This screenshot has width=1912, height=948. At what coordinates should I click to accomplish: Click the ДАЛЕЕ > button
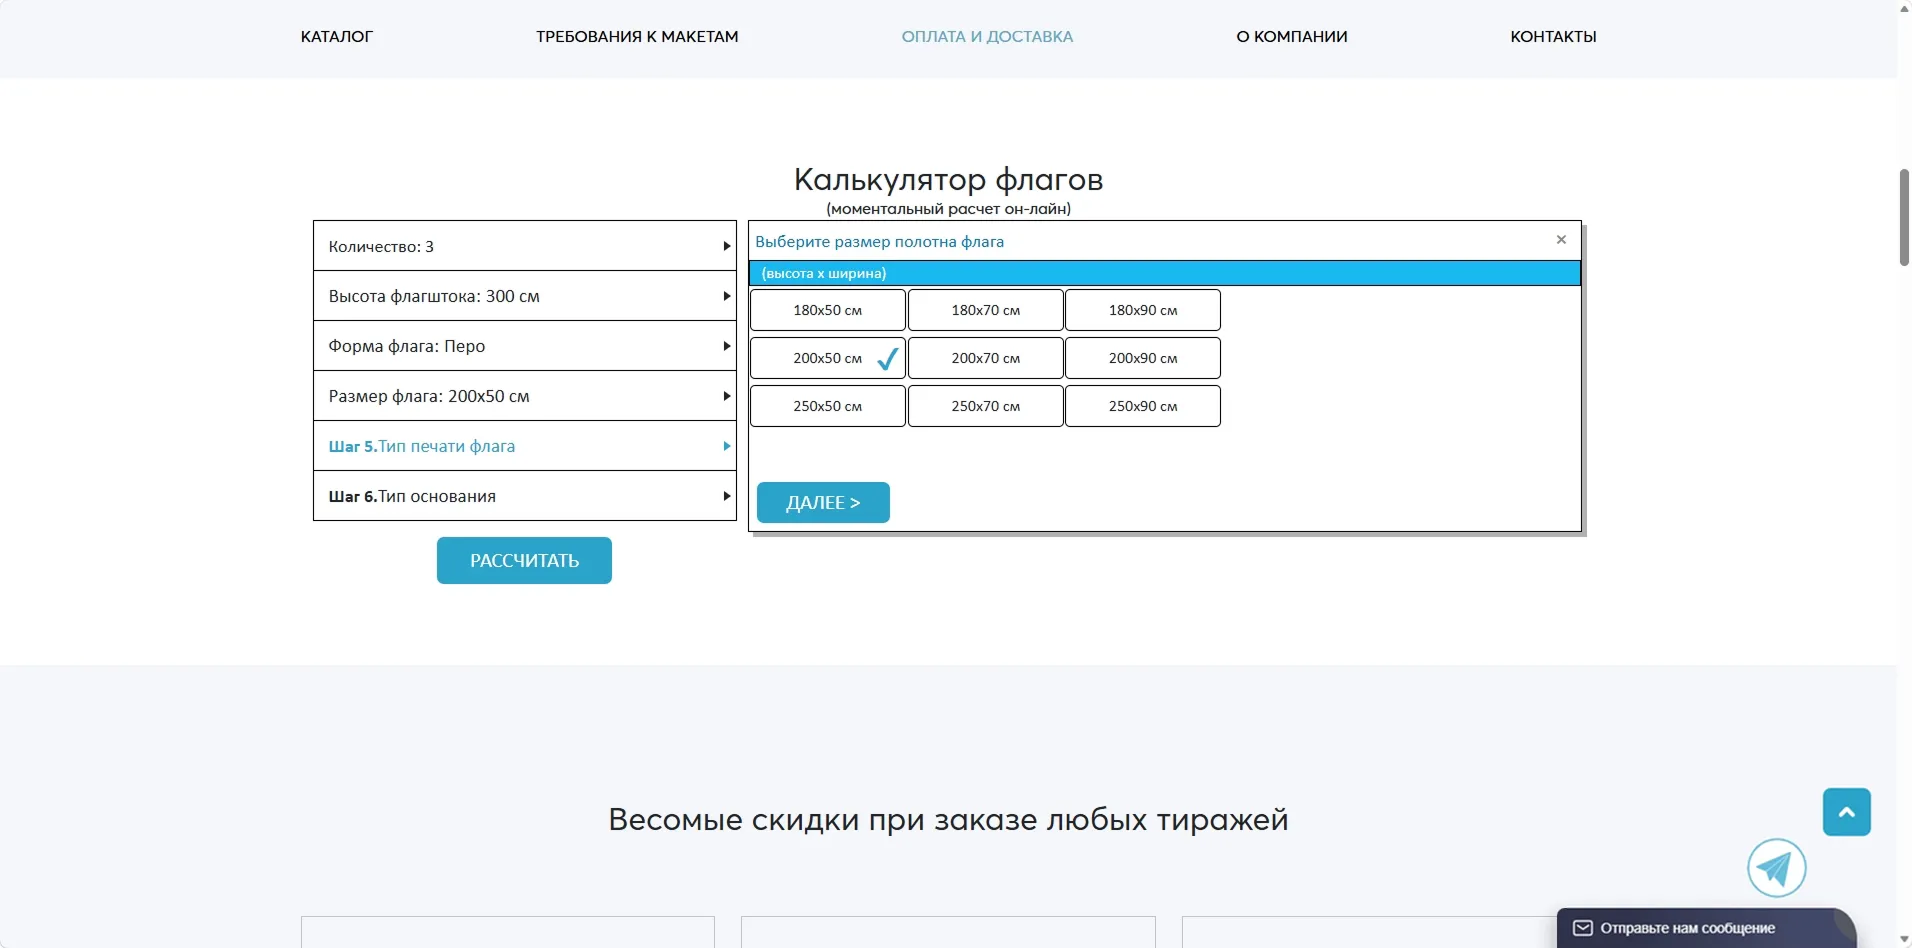pos(823,502)
